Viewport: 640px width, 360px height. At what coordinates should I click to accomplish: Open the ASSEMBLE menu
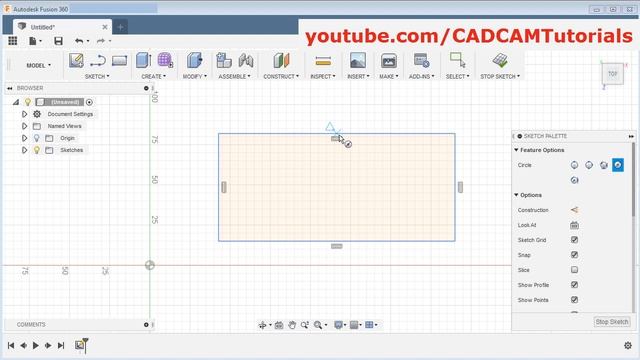(234, 76)
